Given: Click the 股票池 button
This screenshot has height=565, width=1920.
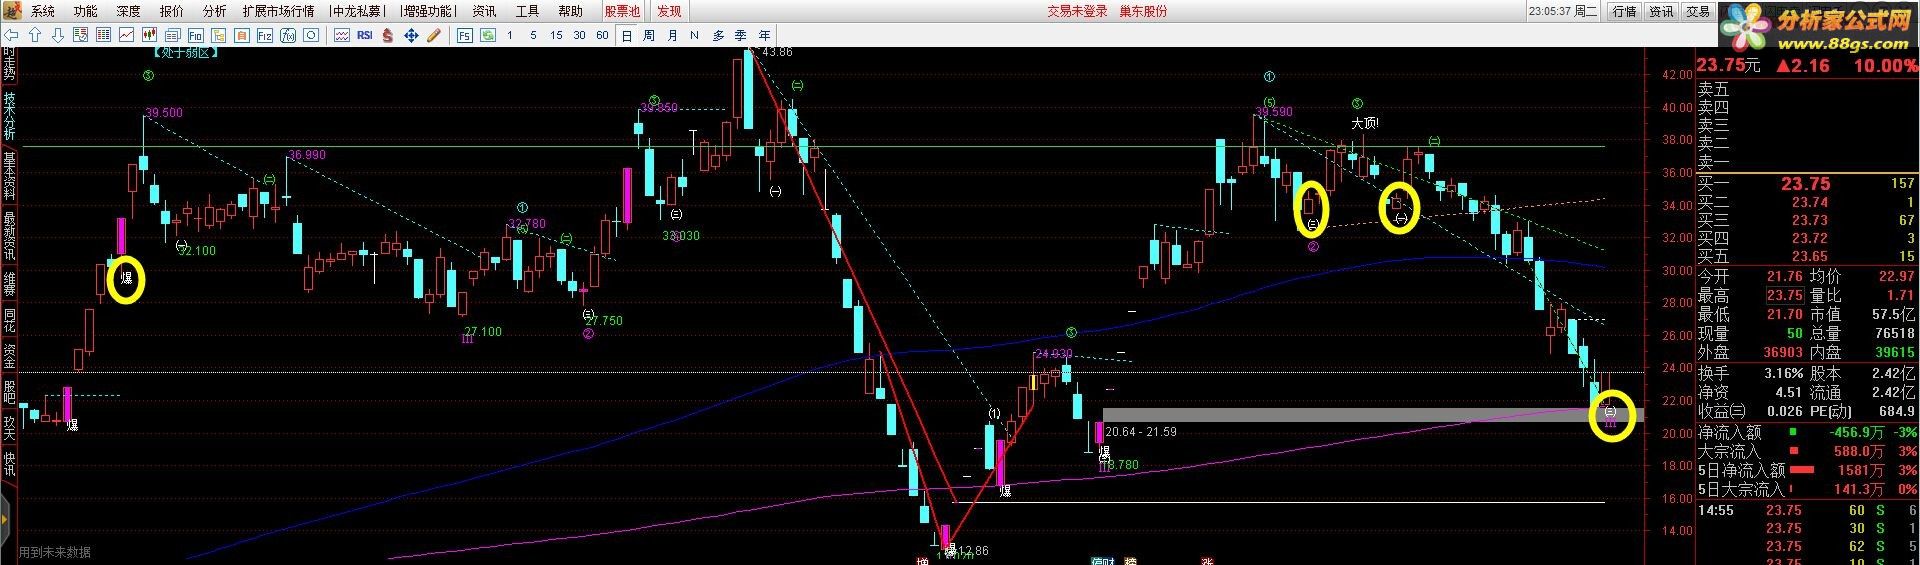Looking at the screenshot, I should (x=622, y=11).
